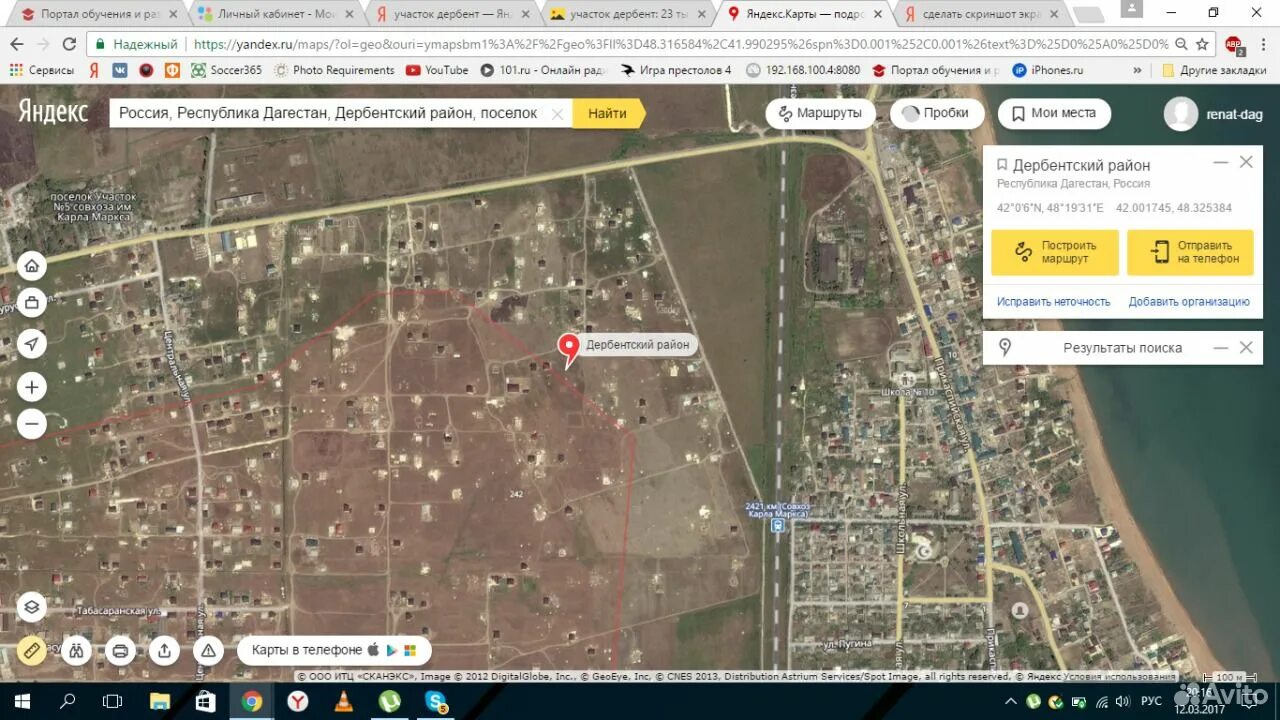Screen dimensions: 1280x720
Task: Switch to the Личный кабинет tab
Action: (x=275, y=14)
